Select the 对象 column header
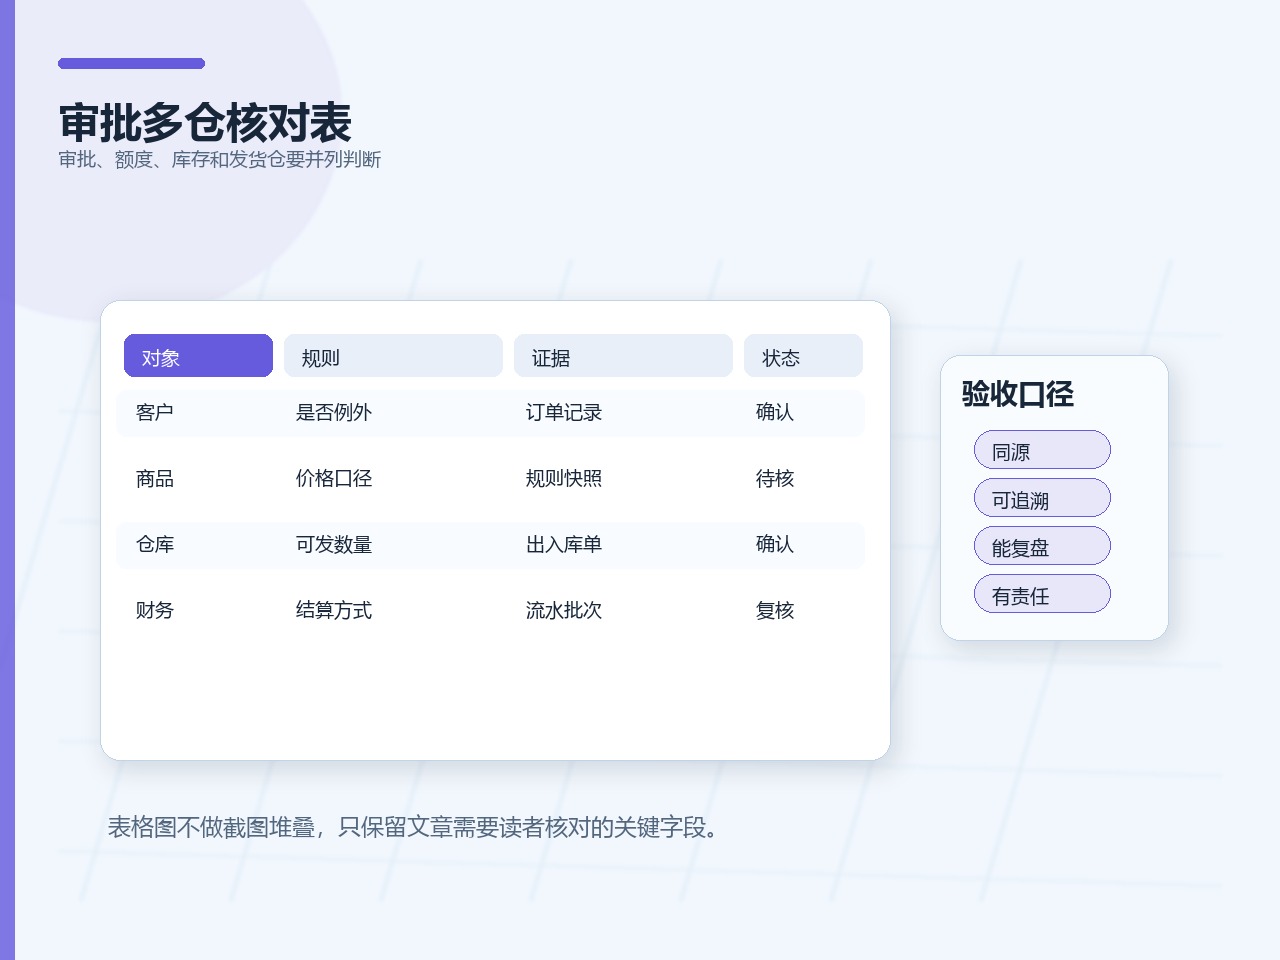 point(198,356)
